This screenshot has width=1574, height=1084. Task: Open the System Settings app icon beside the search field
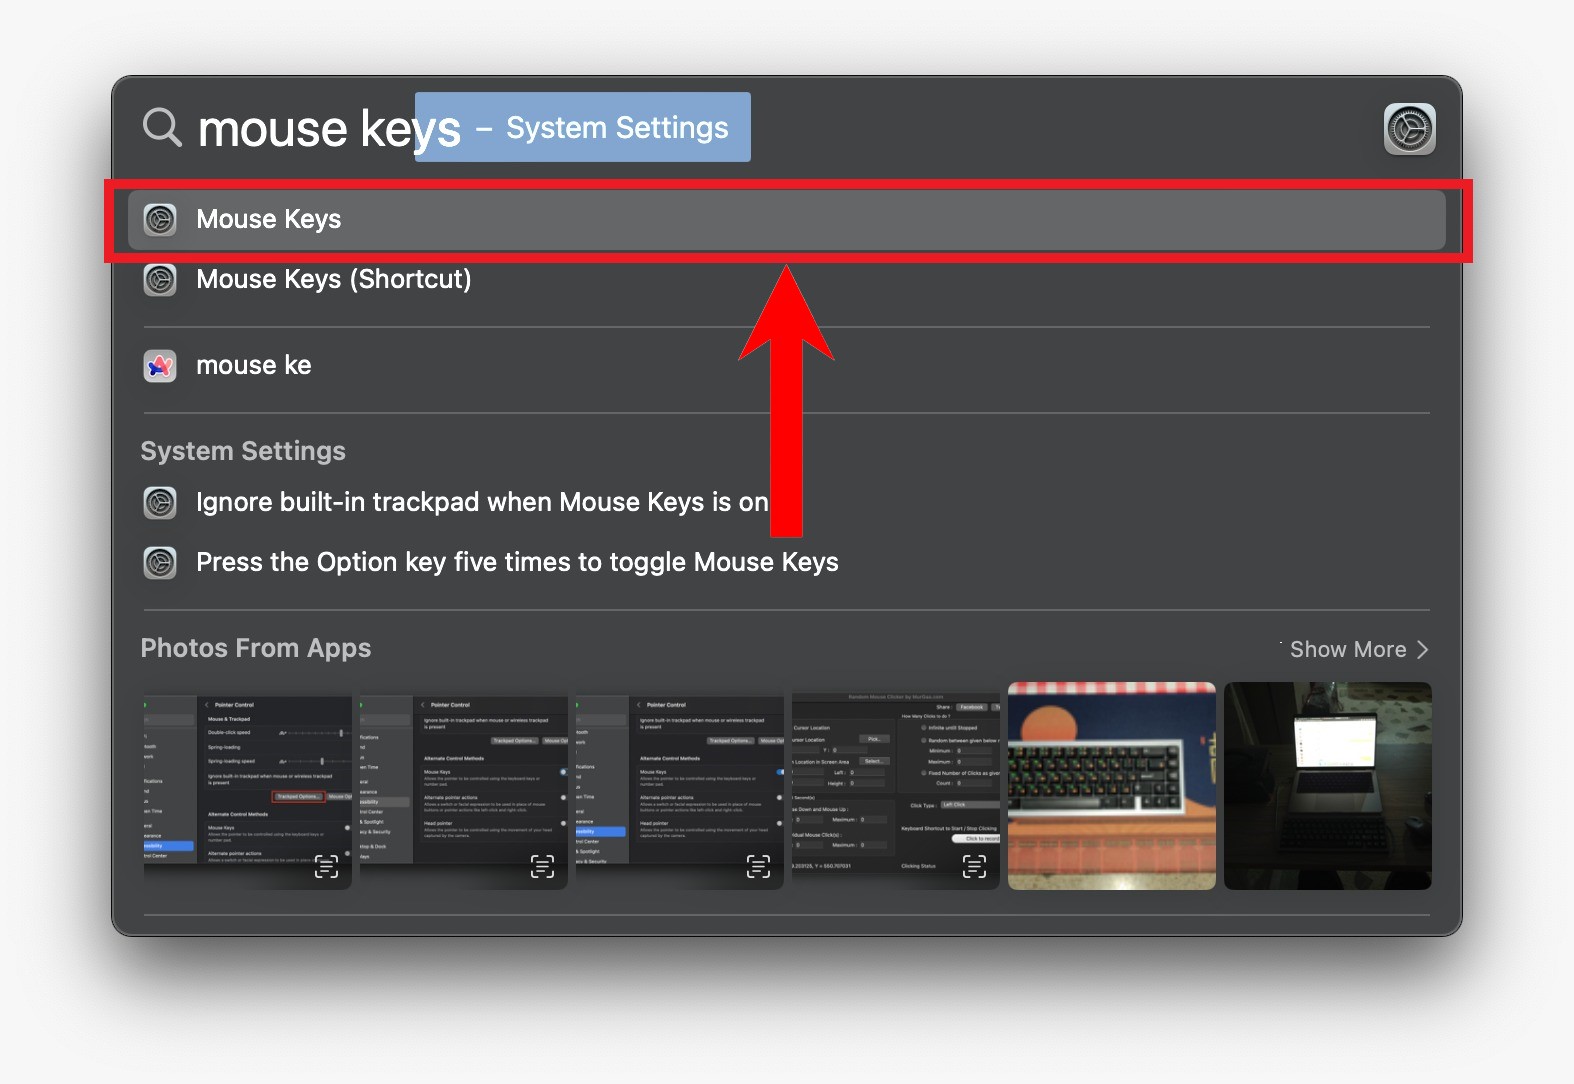[1409, 129]
